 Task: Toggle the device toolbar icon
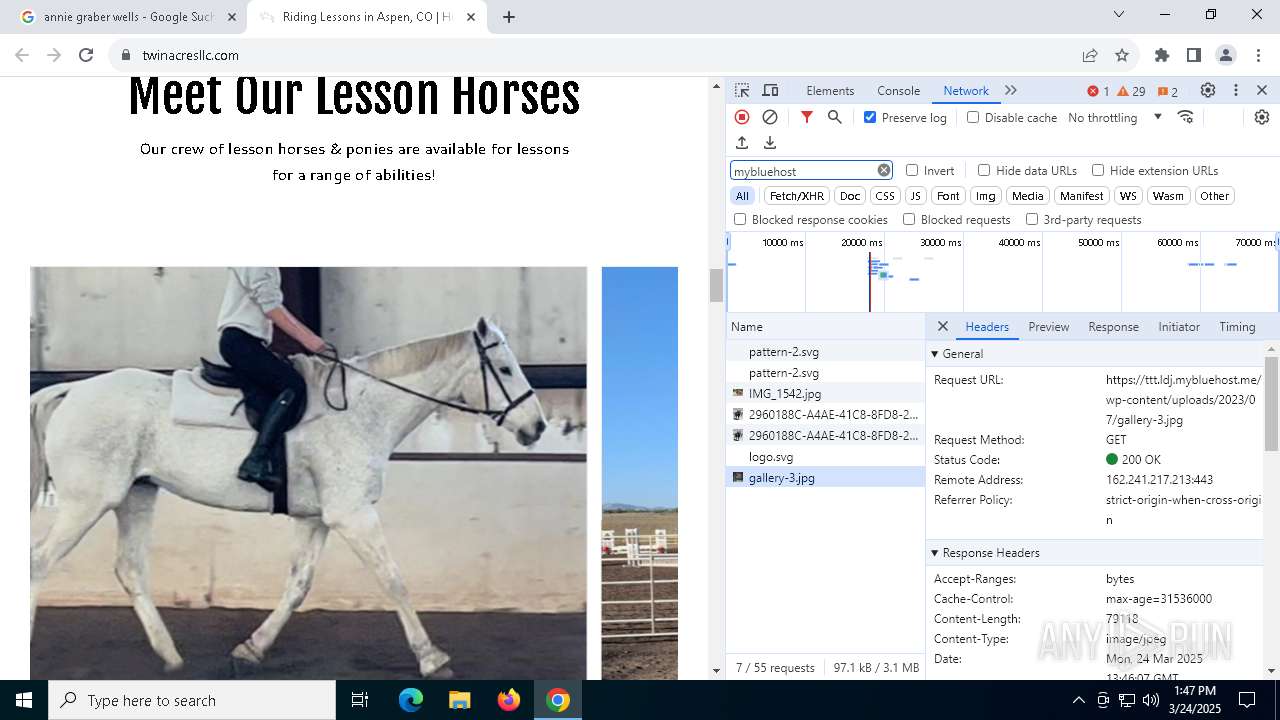770,90
